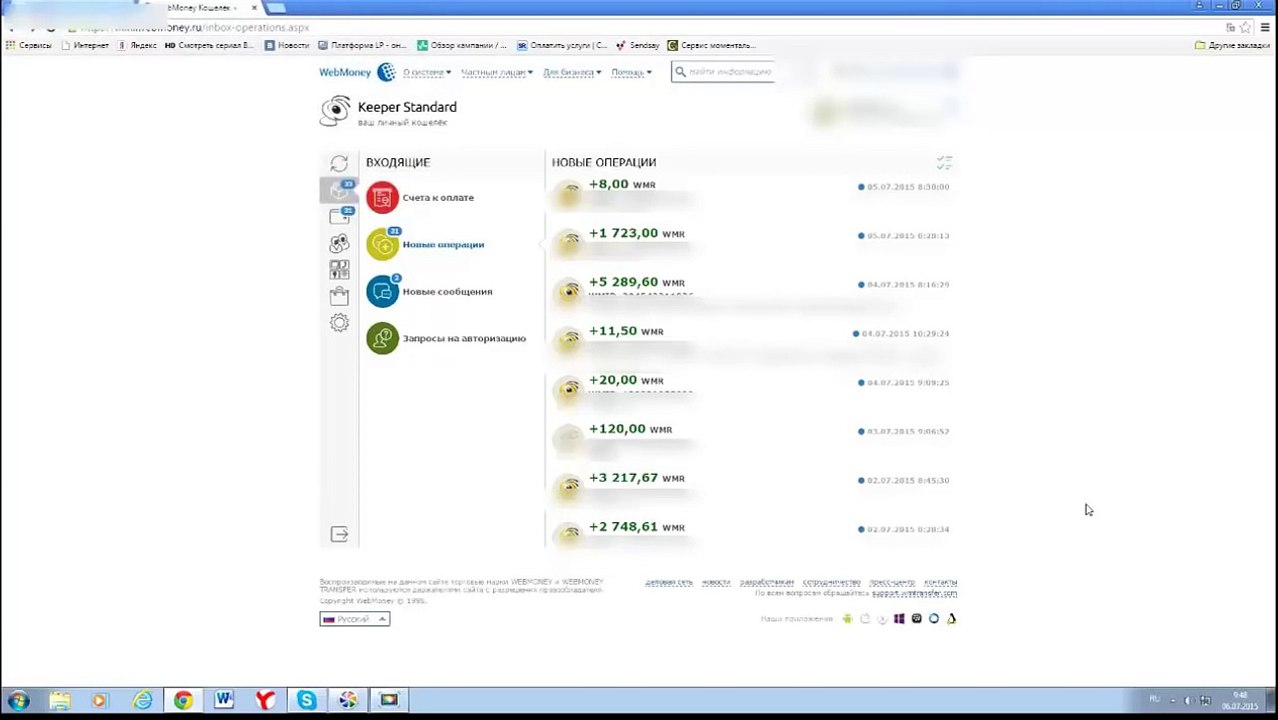Open the contacts group icon in sidebar

point(339,243)
